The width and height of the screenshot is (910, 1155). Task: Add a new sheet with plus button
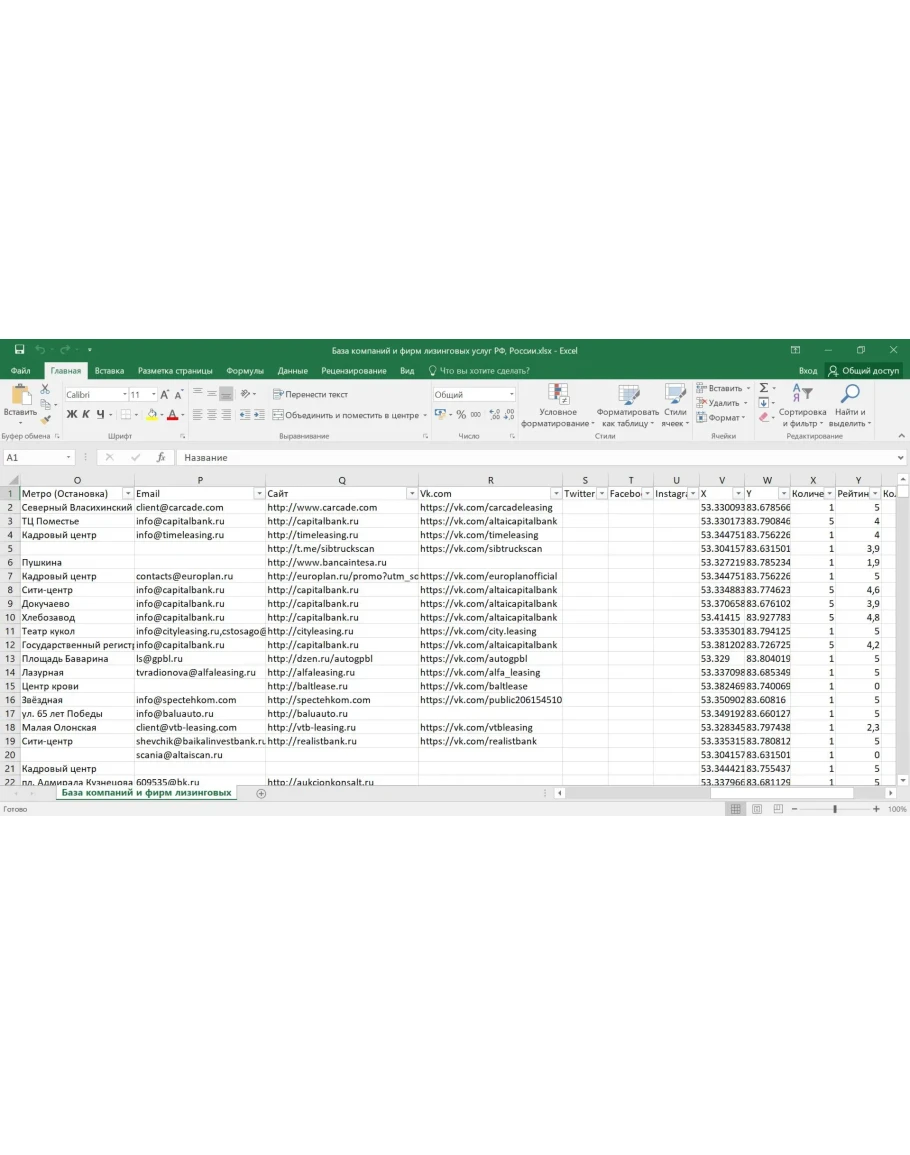(261, 793)
